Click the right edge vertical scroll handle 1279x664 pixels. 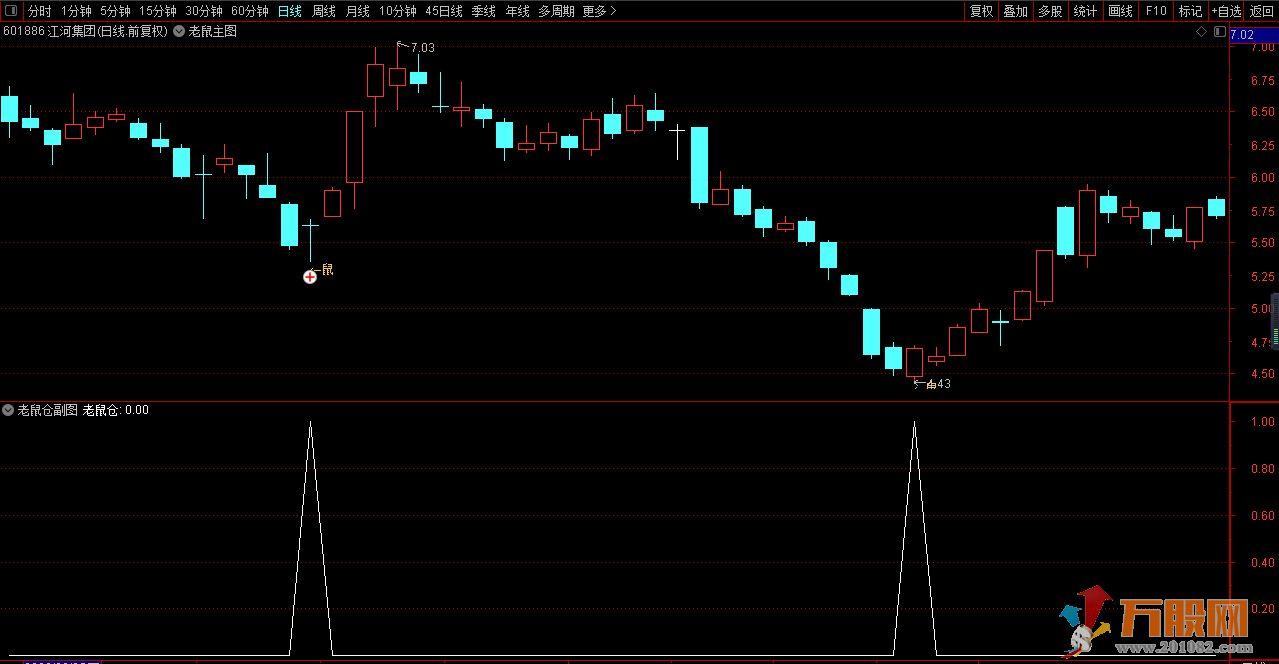tap(1275, 322)
